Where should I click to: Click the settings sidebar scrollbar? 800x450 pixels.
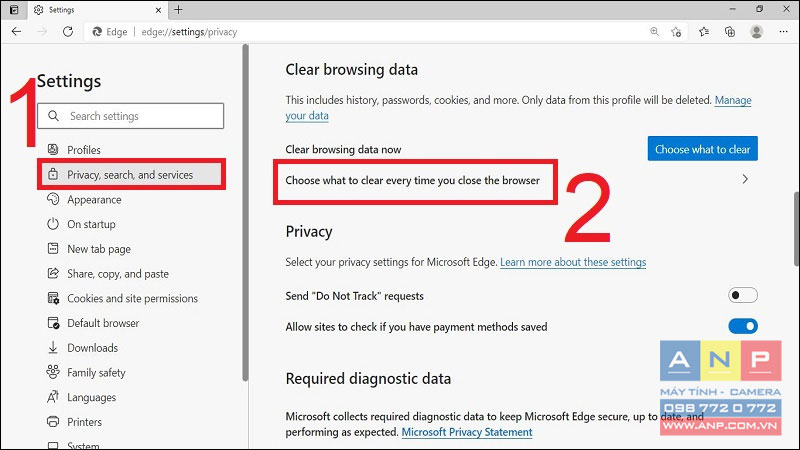[x=245, y=213]
